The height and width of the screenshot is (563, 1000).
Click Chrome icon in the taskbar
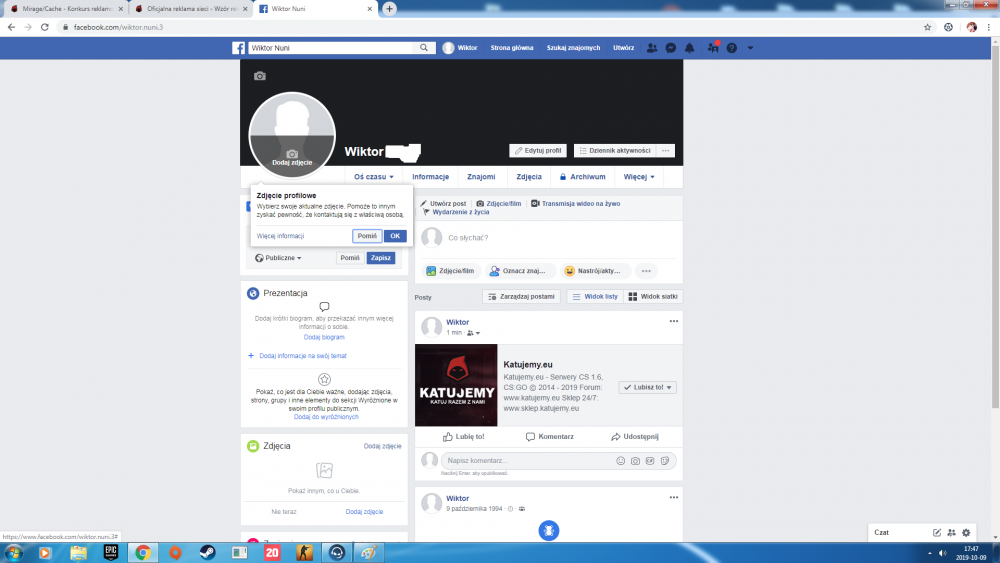coord(143,552)
